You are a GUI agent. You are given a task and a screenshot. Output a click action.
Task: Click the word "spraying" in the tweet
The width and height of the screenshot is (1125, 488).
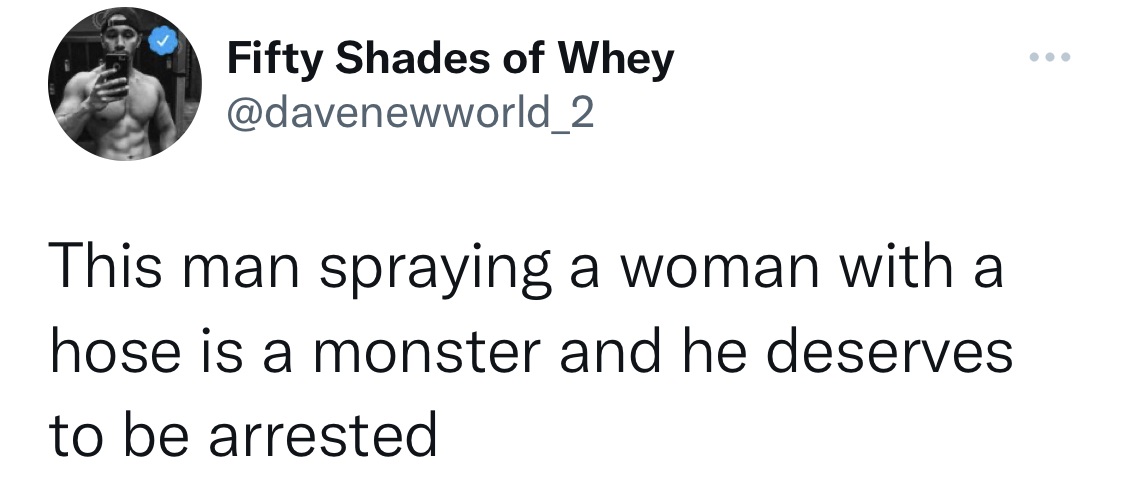click(436, 271)
